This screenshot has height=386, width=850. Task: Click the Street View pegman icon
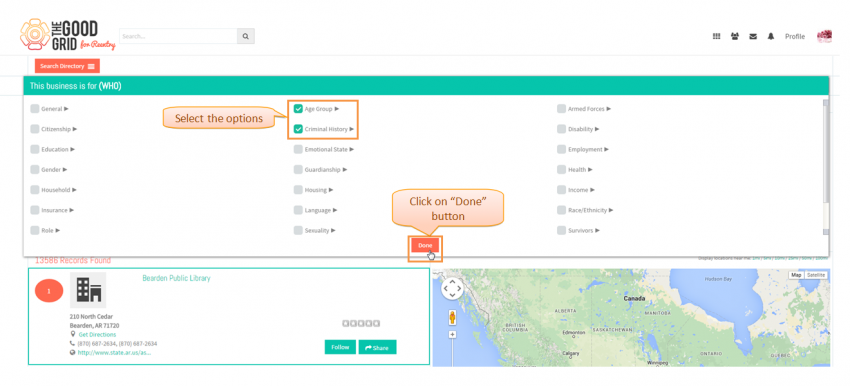452,318
